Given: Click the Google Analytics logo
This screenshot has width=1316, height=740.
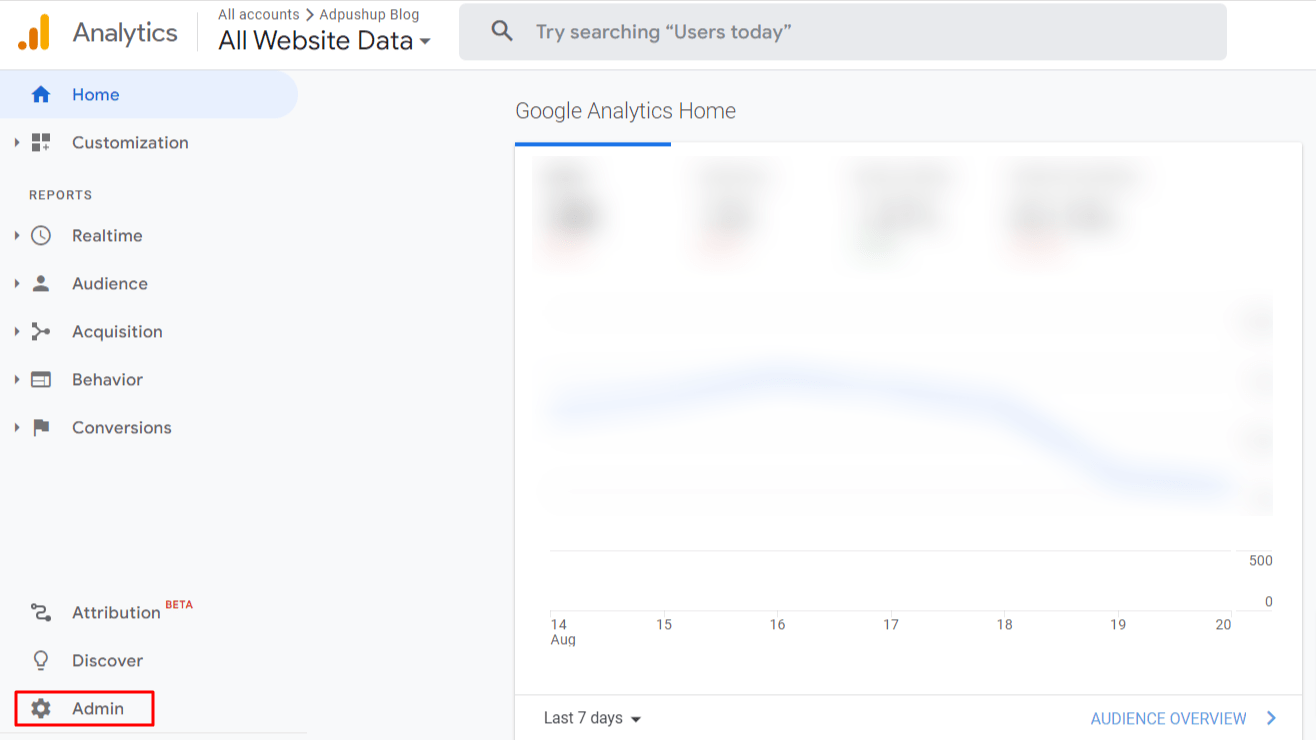Looking at the screenshot, I should coord(98,32).
